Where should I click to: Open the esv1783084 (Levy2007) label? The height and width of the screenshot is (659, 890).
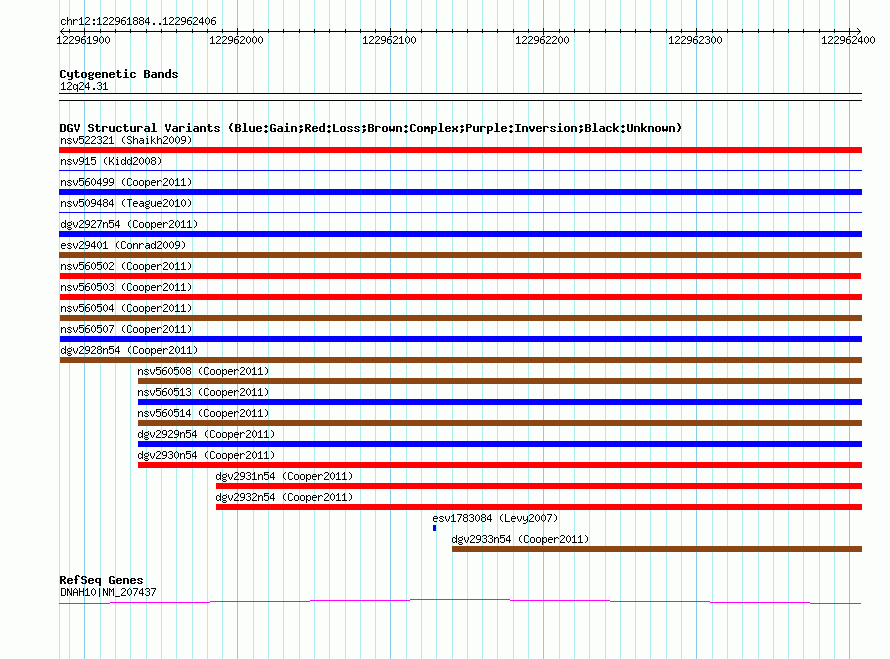coord(495,518)
